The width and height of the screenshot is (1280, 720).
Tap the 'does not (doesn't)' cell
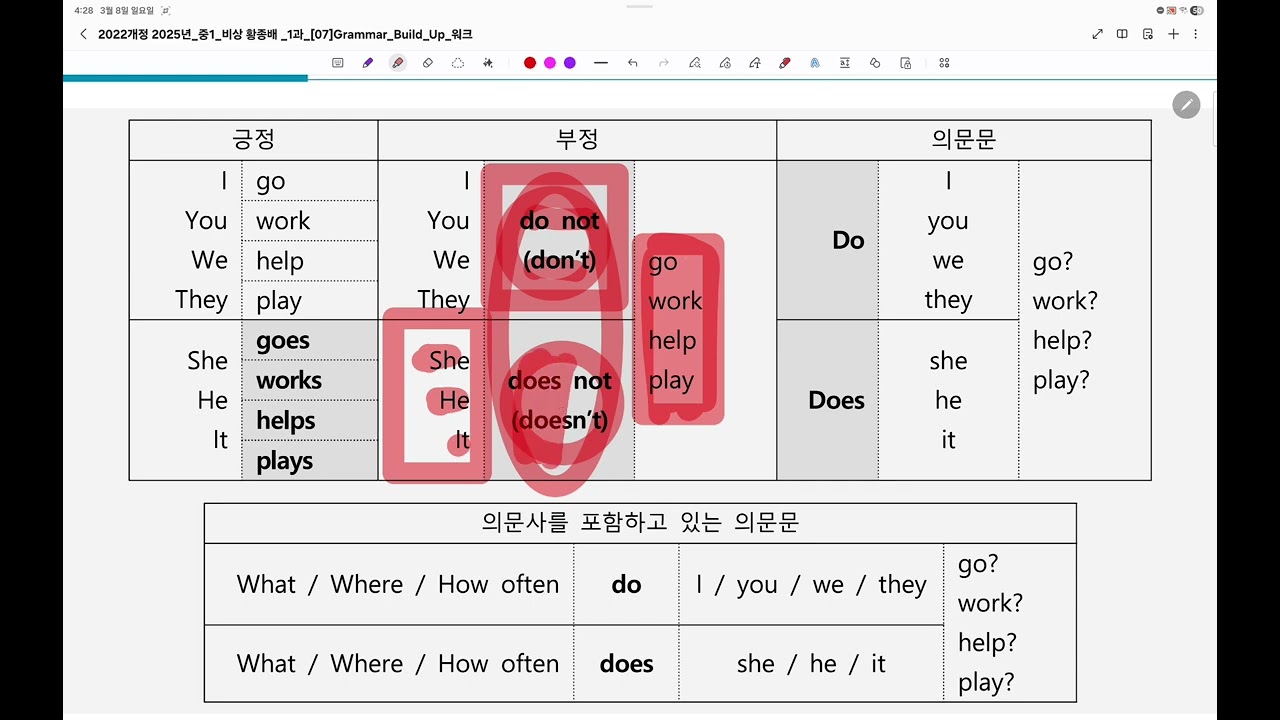click(559, 401)
